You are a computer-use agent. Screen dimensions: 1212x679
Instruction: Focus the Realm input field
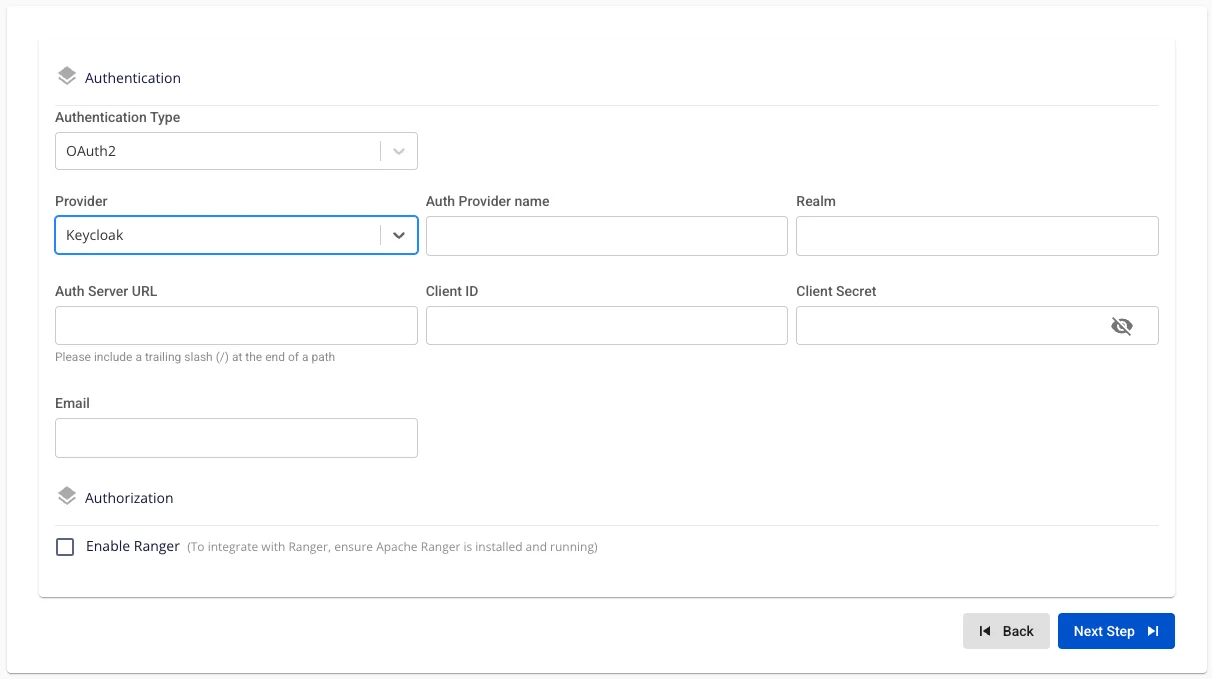point(977,236)
